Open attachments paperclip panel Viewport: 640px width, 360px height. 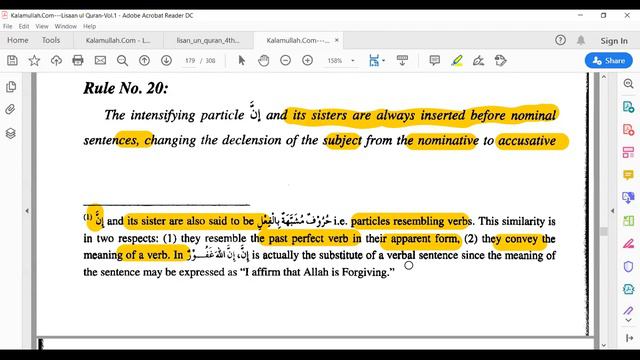click(x=11, y=109)
